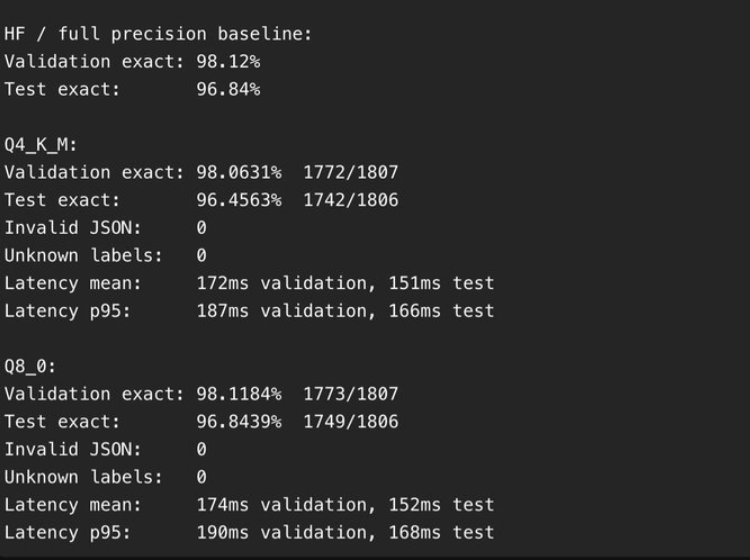The height and width of the screenshot is (560, 750).
Task: Click '174ms validation' latency mean text
Action: (282, 505)
